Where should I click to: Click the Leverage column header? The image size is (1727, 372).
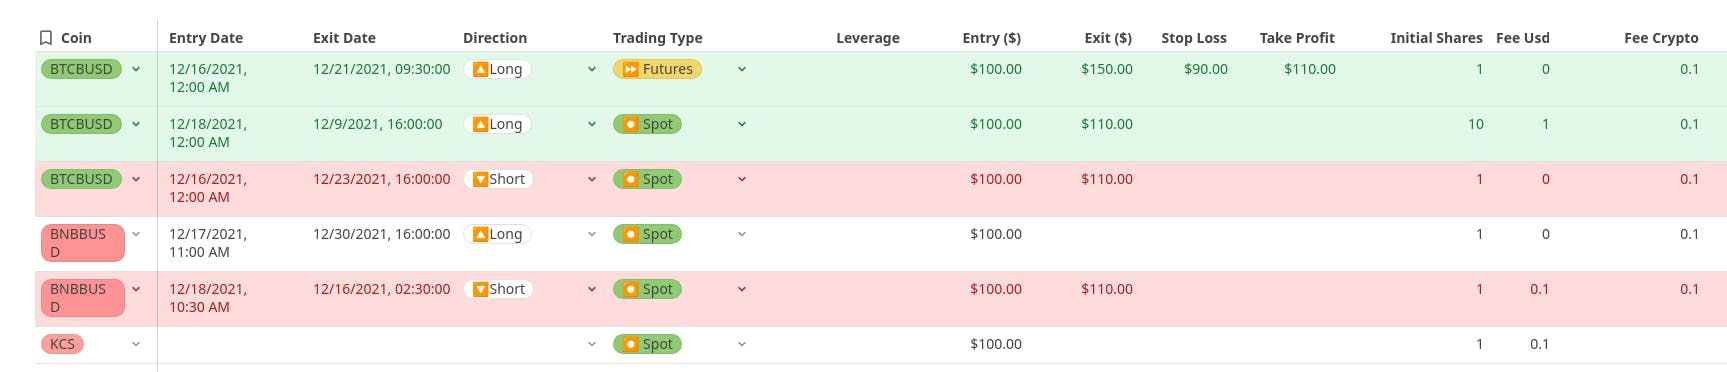coord(868,38)
